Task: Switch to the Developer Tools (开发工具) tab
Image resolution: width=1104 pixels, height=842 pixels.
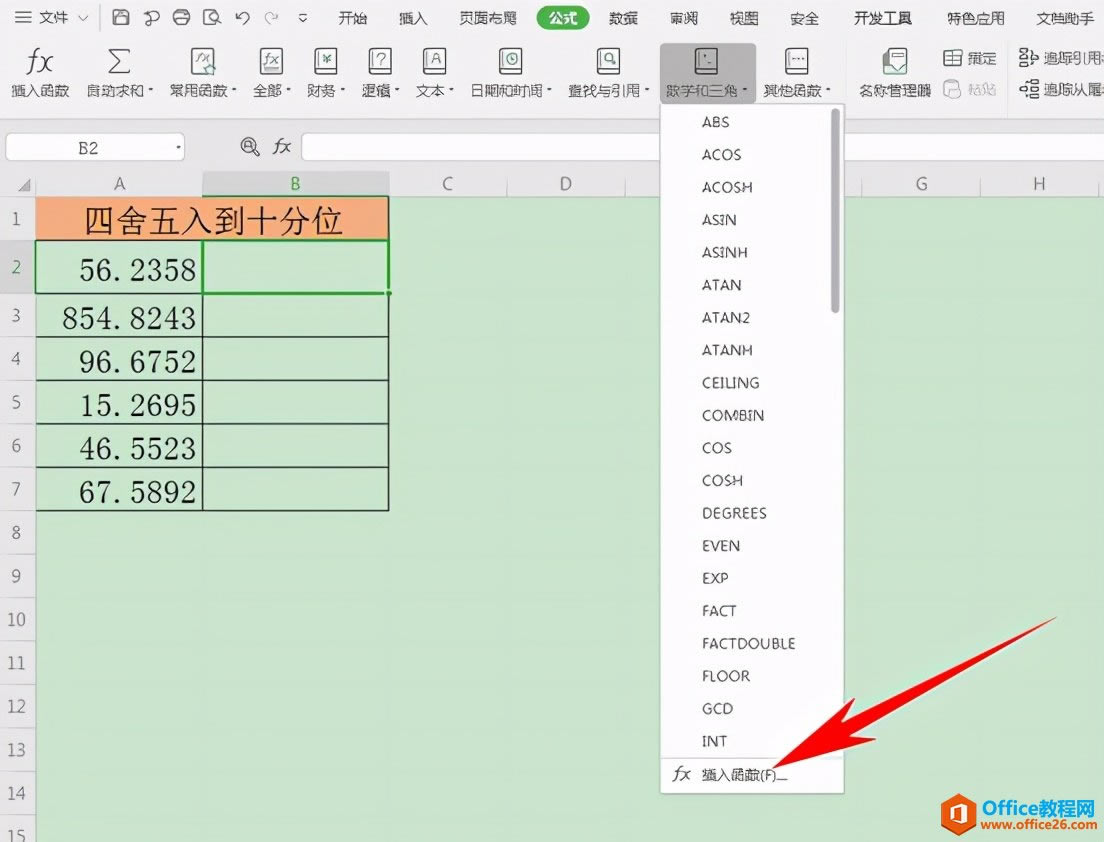Action: pos(882,18)
